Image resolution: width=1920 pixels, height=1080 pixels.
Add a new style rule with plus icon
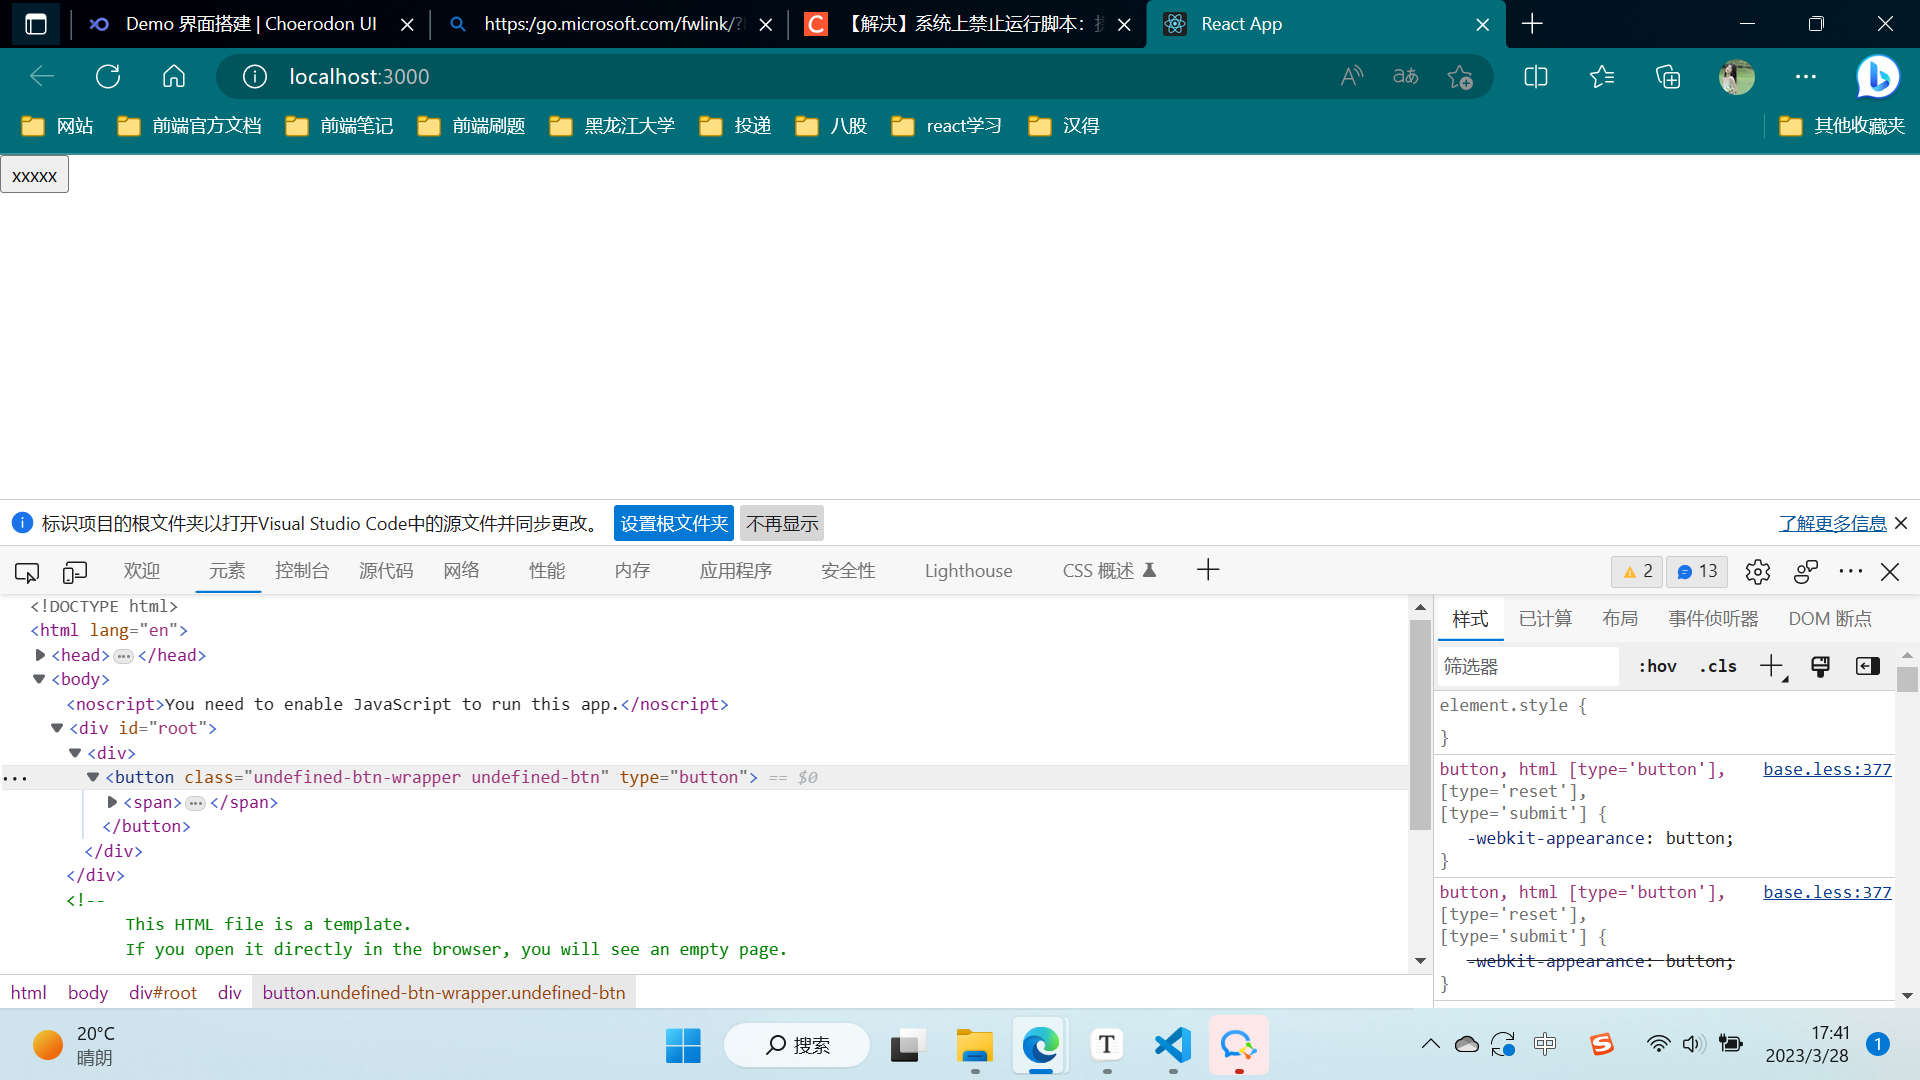(1770, 666)
